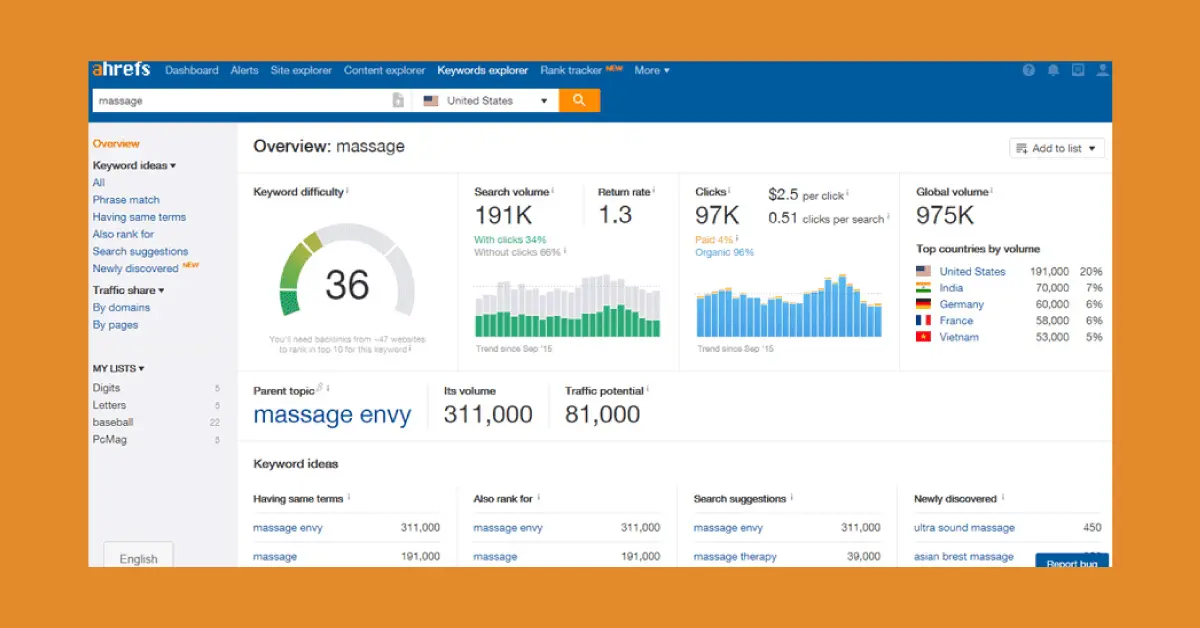
Task: Open Rank tracker from the top menu
Action: [x=571, y=70]
